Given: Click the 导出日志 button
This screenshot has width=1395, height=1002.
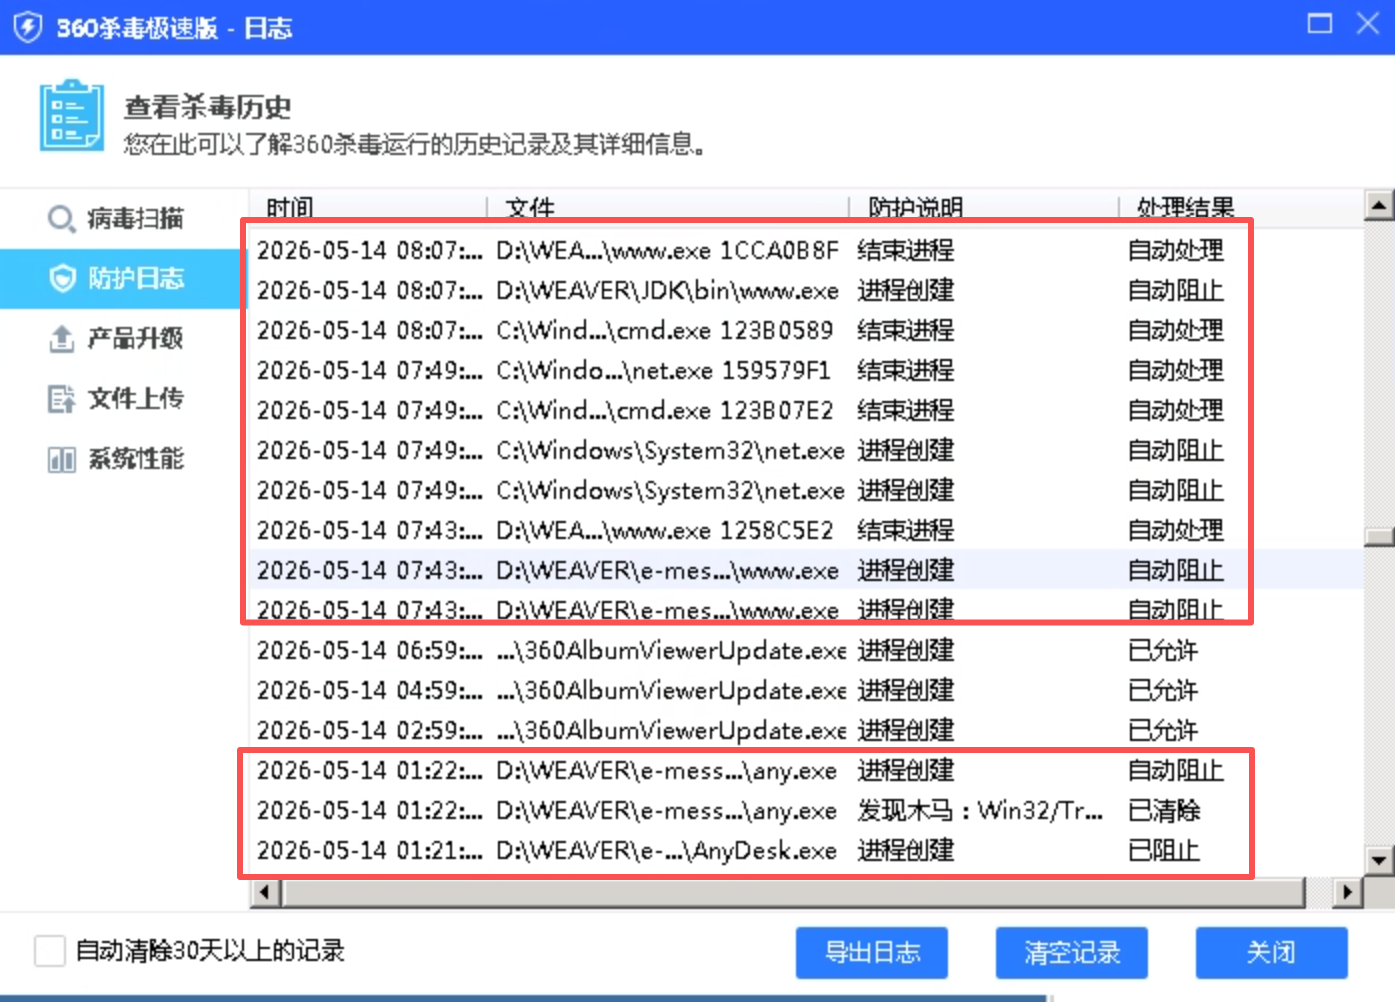Looking at the screenshot, I should [872, 952].
